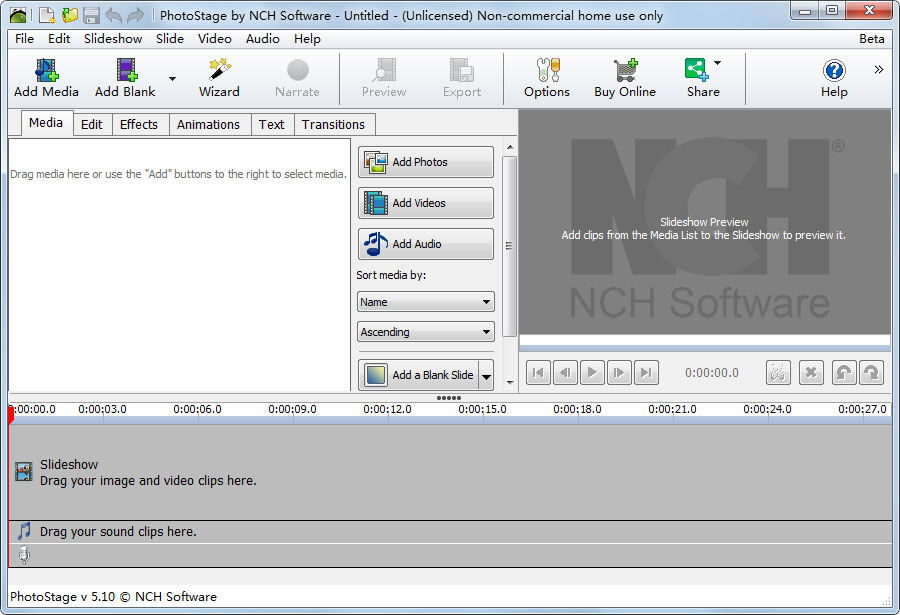
Task: Click the delete clip X icon
Action: [811, 373]
